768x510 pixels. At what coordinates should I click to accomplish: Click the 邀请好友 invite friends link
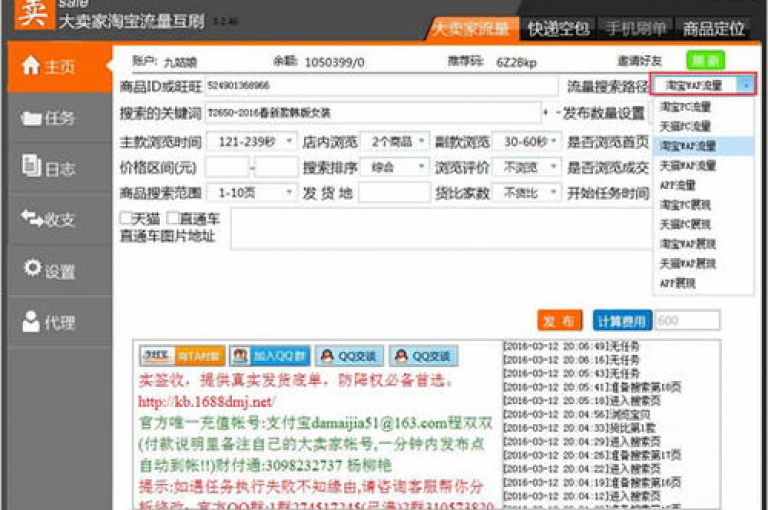[x=639, y=61]
